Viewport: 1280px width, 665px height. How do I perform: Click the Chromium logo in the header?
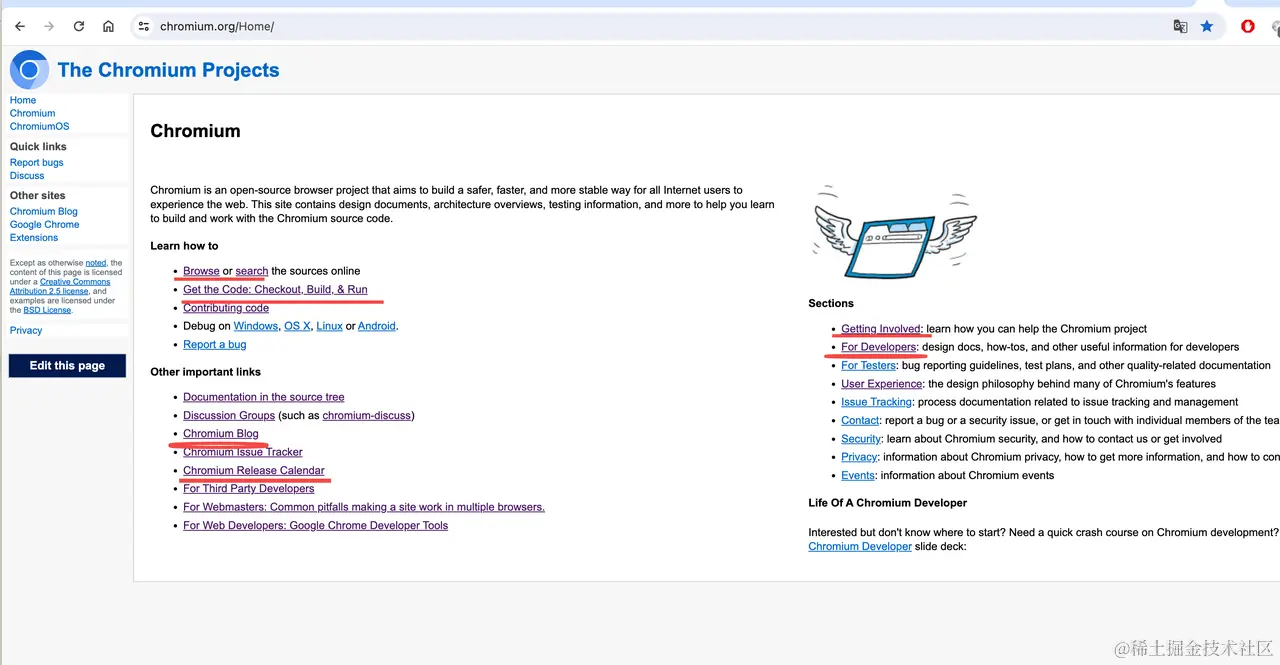click(x=29, y=70)
